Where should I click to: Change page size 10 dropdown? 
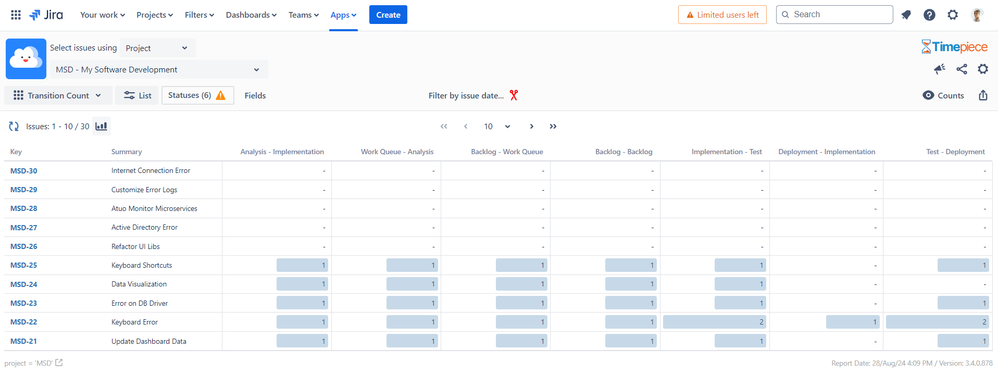point(496,127)
